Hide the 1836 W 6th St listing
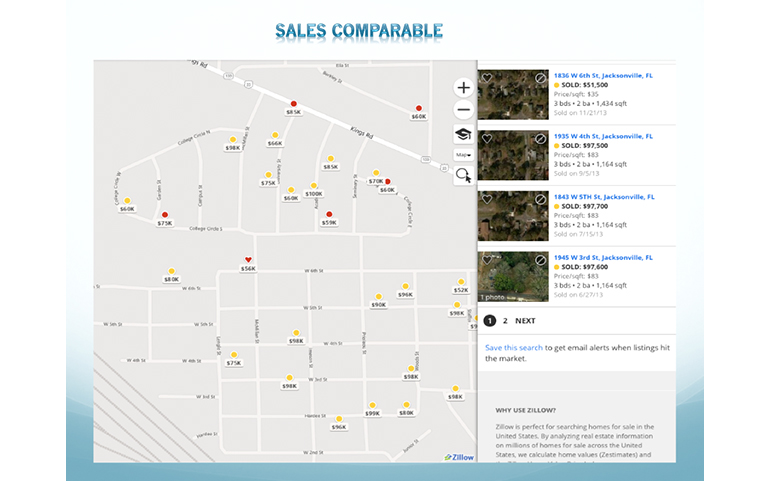 point(540,78)
